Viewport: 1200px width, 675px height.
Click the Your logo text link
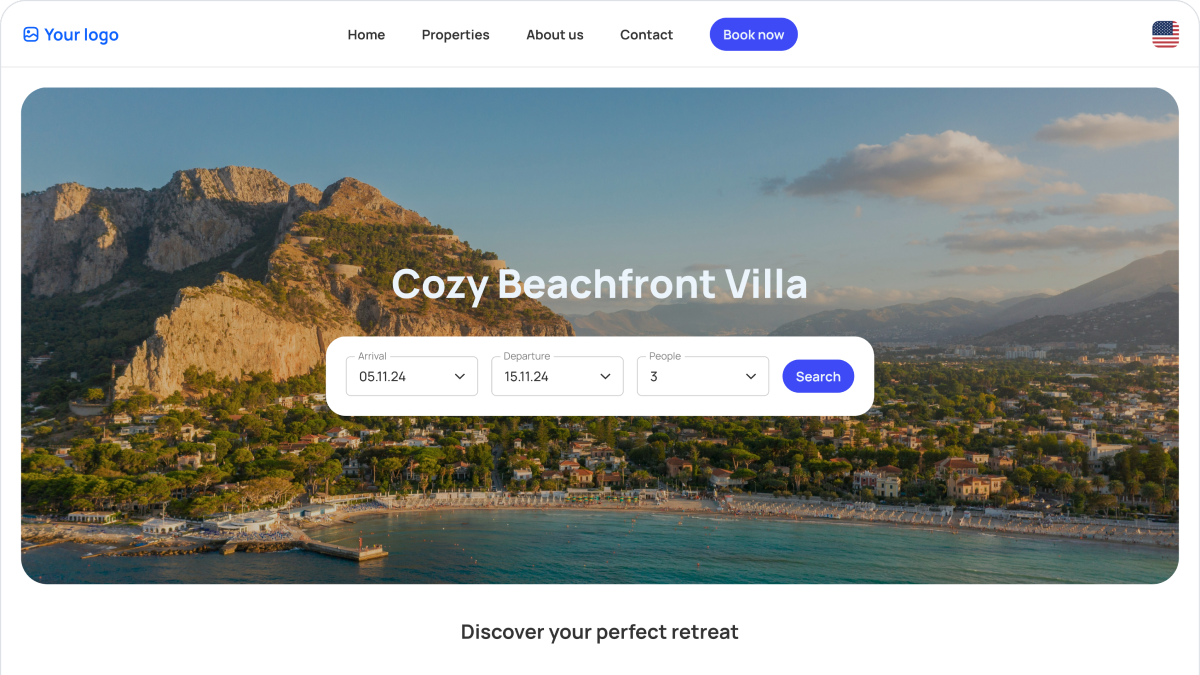(81, 35)
